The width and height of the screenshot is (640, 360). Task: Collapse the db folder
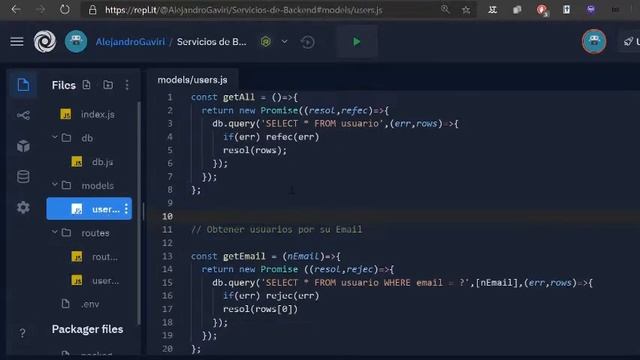[55, 138]
